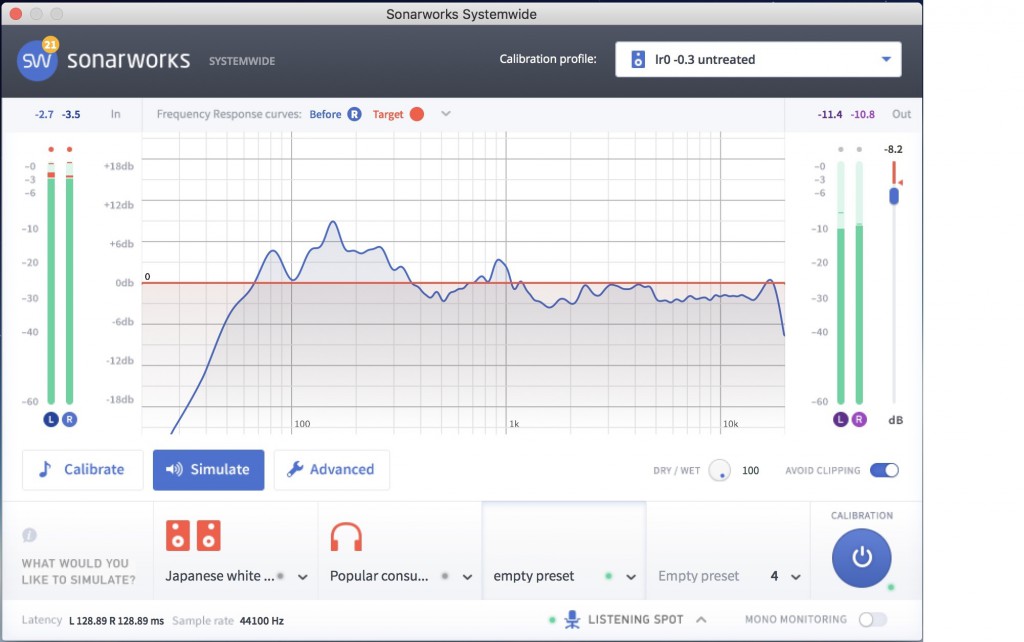Click the Before curve R badge
This screenshot has height=642, width=1024.
(x=354, y=114)
